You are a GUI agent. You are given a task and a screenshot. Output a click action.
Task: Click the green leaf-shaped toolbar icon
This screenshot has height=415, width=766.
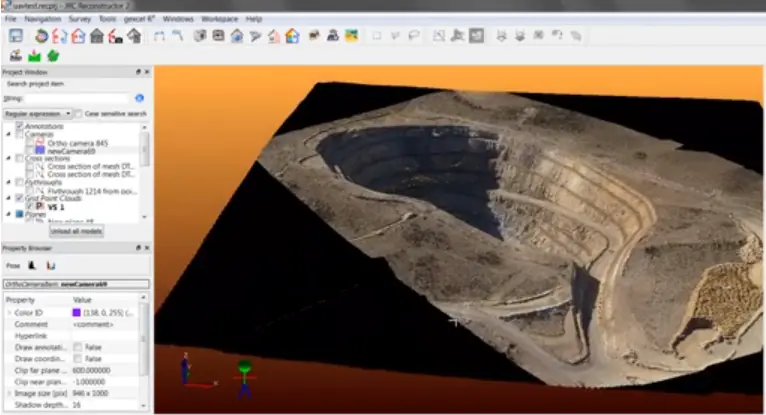coord(53,56)
